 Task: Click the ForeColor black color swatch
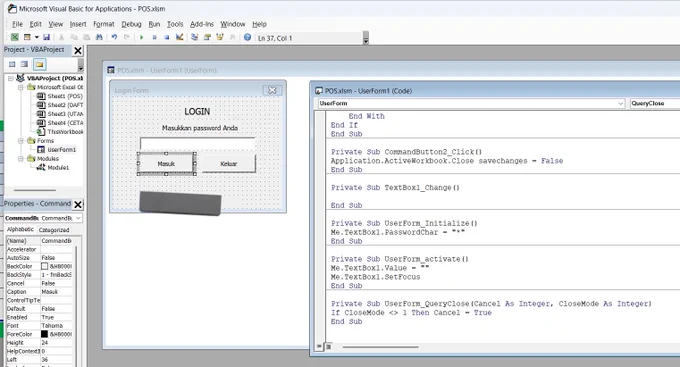tap(44, 334)
